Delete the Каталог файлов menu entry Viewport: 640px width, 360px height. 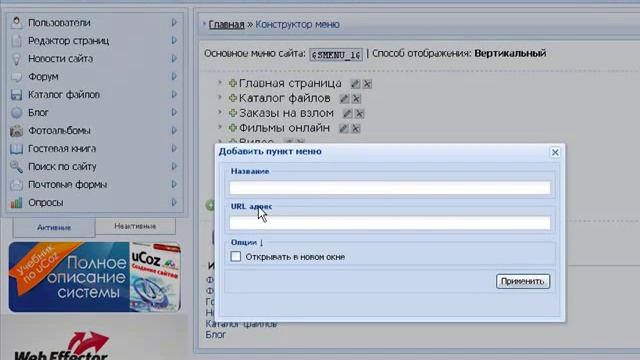click(x=356, y=98)
